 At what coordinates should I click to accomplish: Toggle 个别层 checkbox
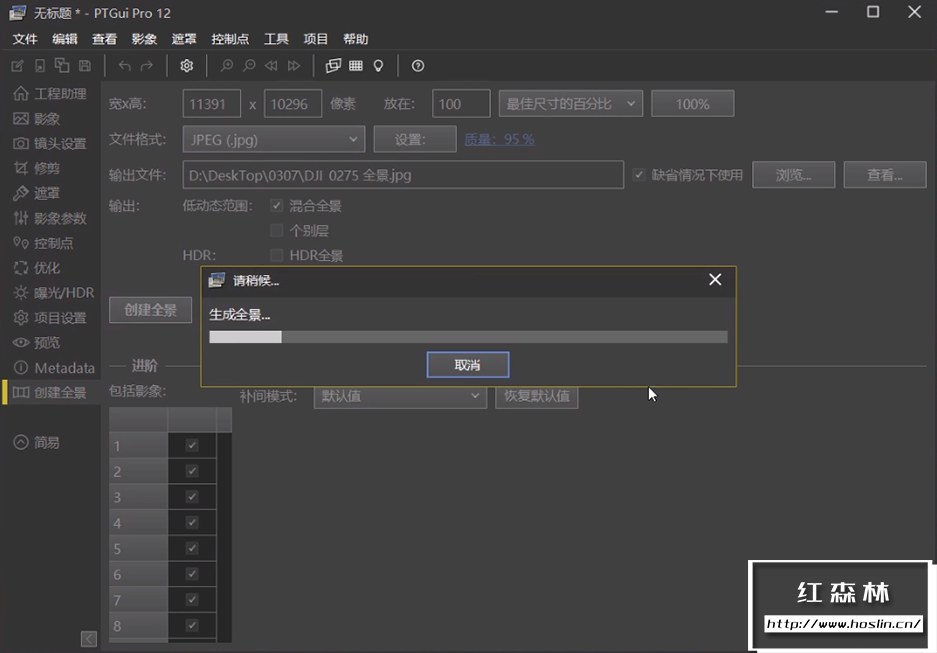coord(276,231)
